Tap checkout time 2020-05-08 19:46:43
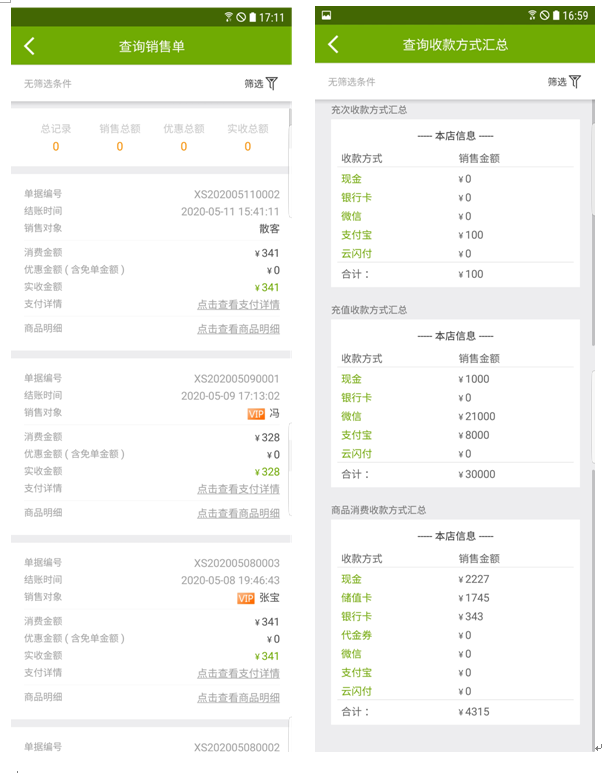 (230, 580)
